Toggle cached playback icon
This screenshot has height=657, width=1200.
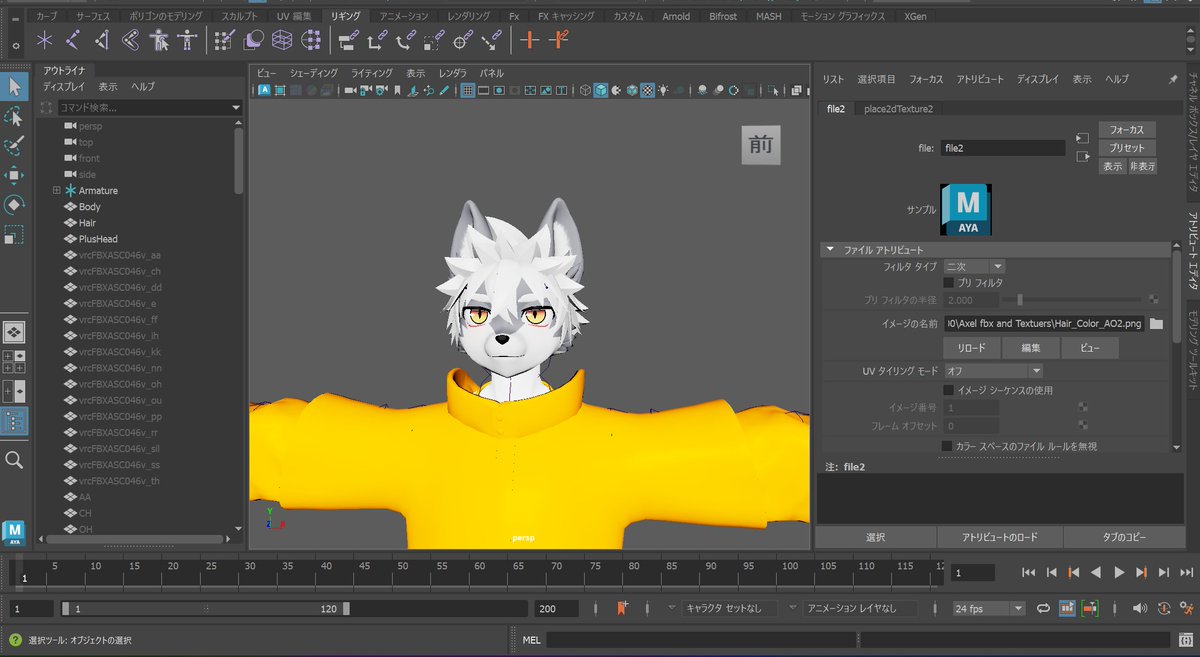1066,608
